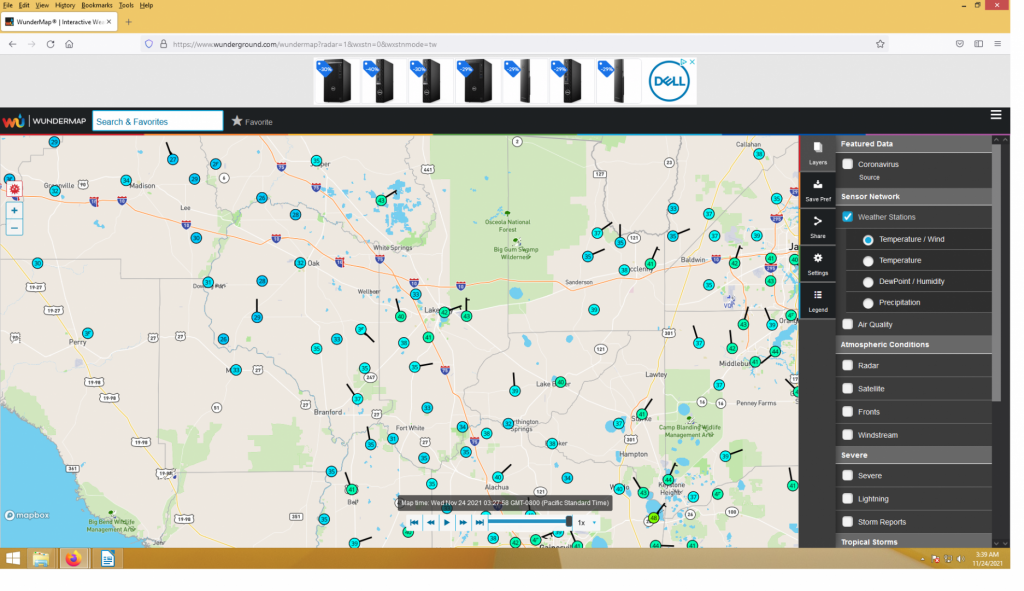Click the Search & Favorites field
The image size is (1024, 591).
click(159, 123)
